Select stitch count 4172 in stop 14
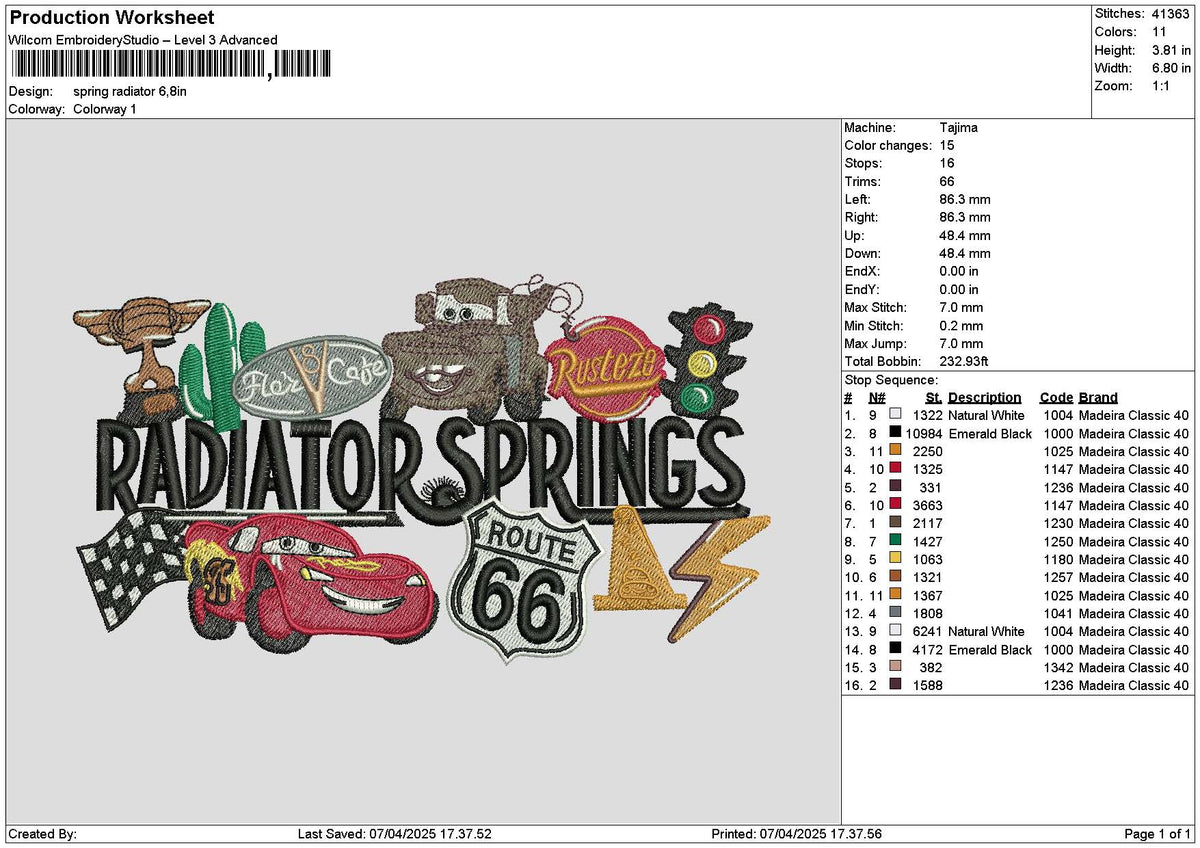 point(928,649)
